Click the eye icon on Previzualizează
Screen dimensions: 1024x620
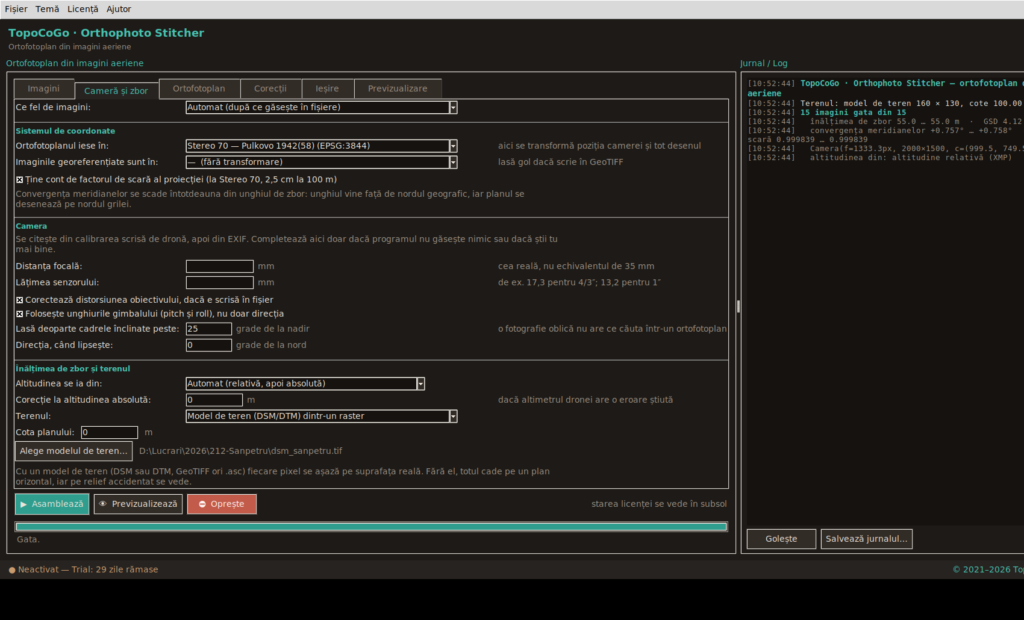103,504
